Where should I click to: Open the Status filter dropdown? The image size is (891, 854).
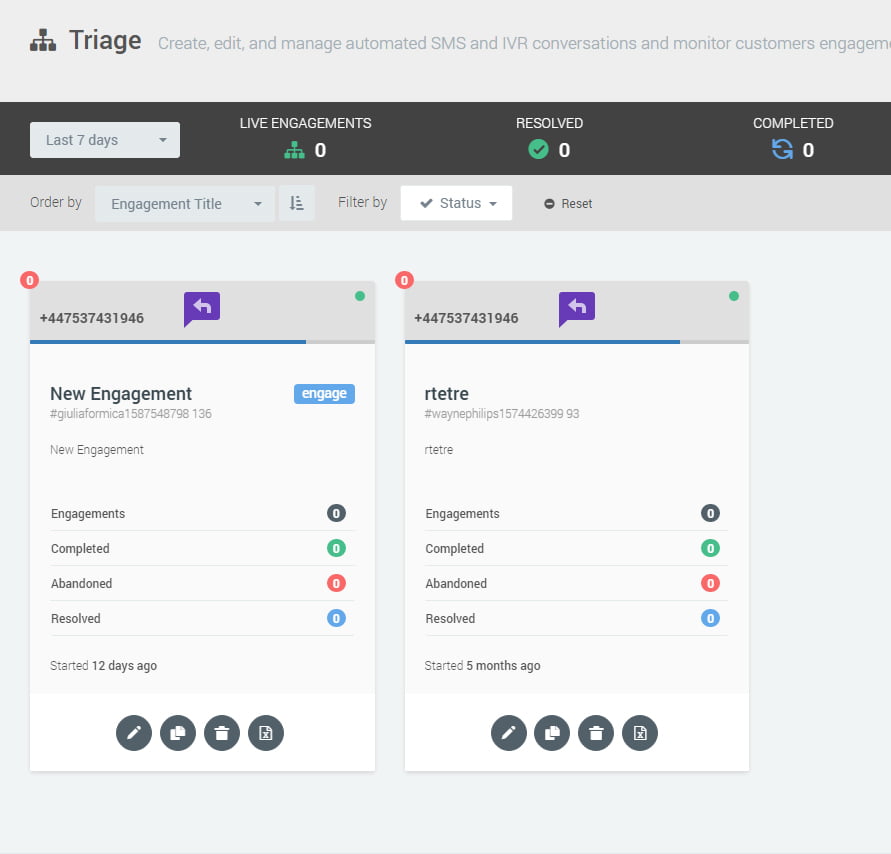(x=456, y=203)
